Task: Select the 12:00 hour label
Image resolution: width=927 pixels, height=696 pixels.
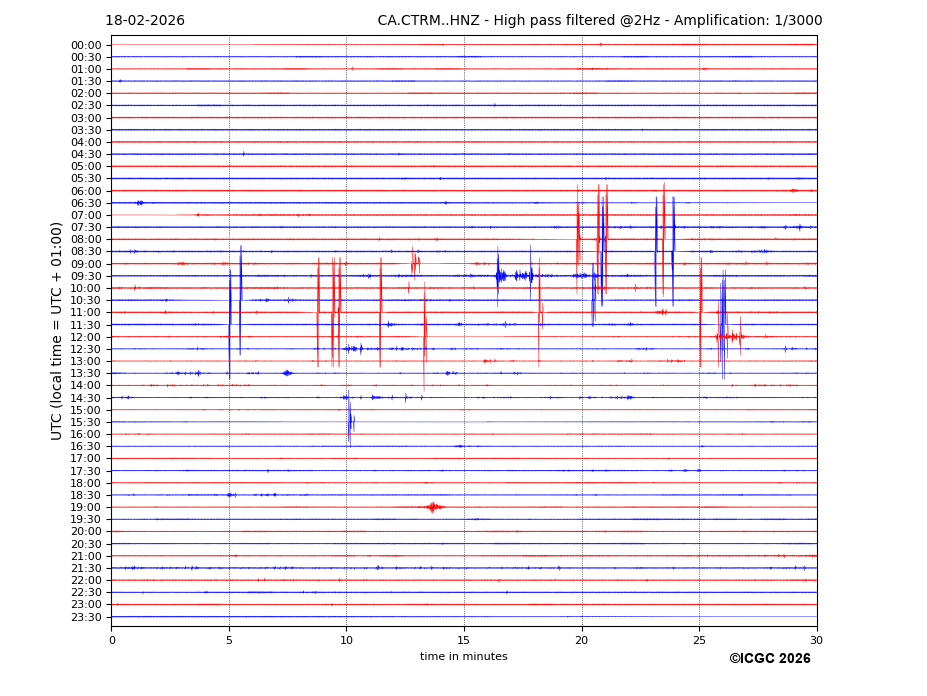Action: point(86,337)
